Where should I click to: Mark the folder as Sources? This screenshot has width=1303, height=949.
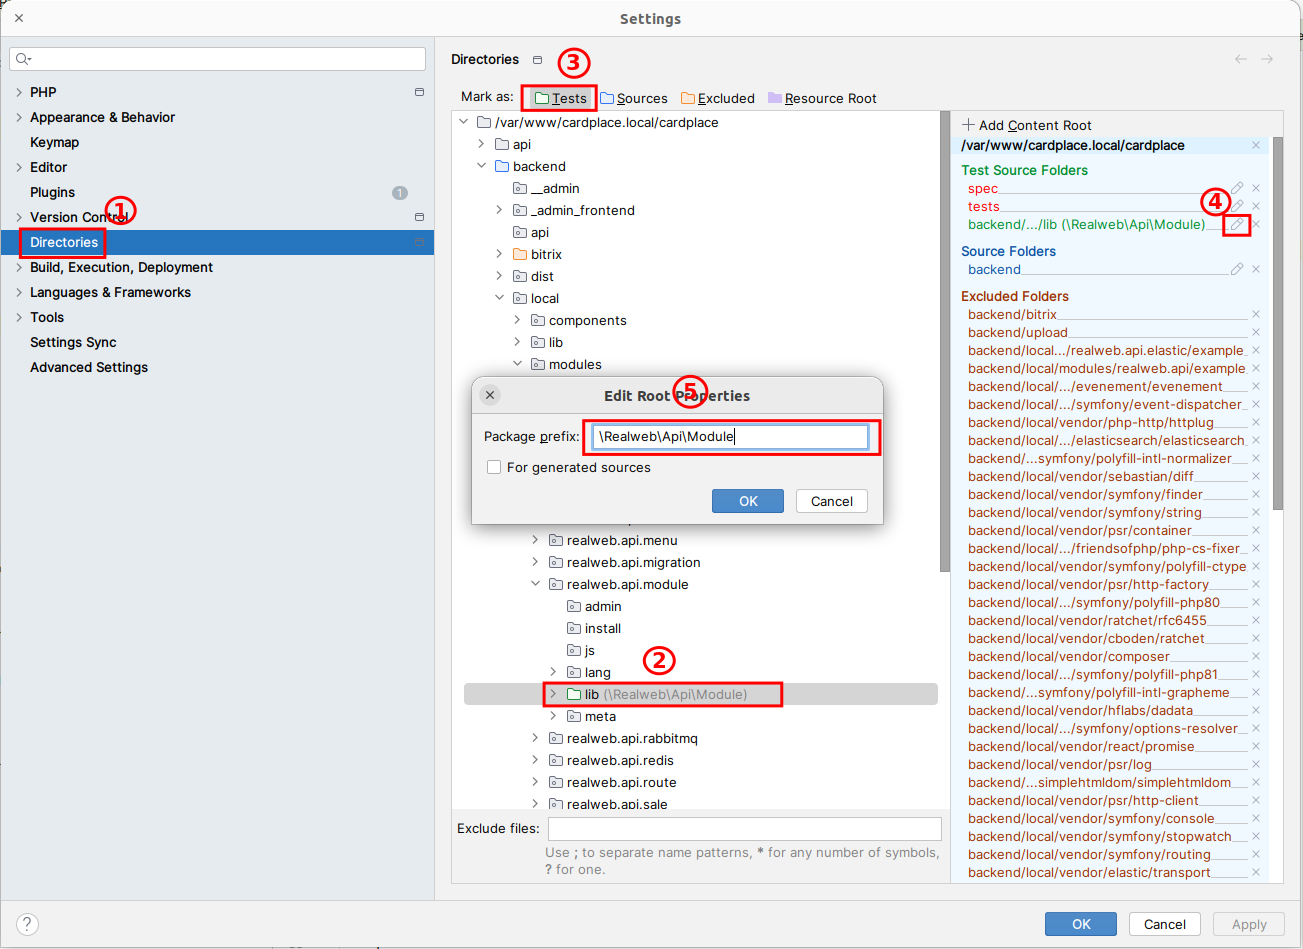pyautogui.click(x=634, y=98)
